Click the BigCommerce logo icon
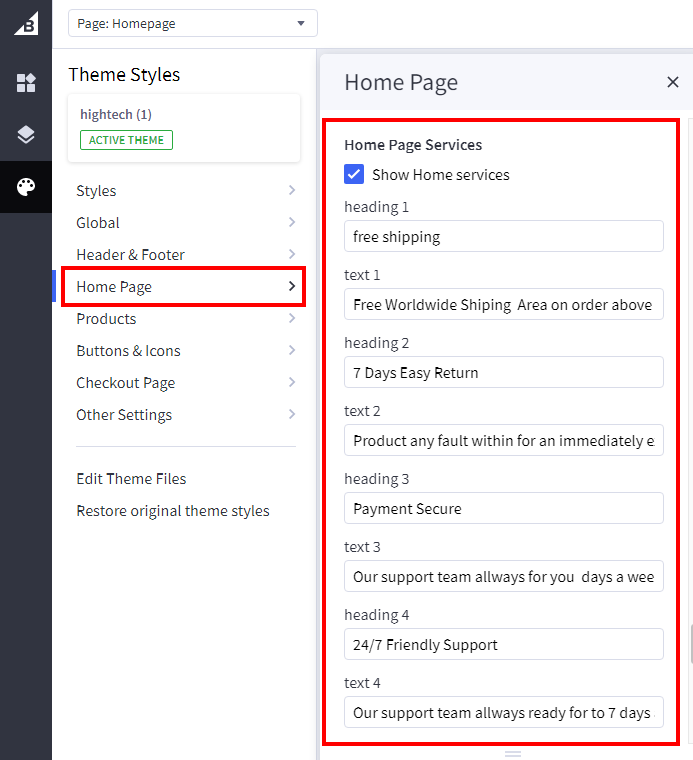Viewport: 693px width, 760px height. [26, 24]
